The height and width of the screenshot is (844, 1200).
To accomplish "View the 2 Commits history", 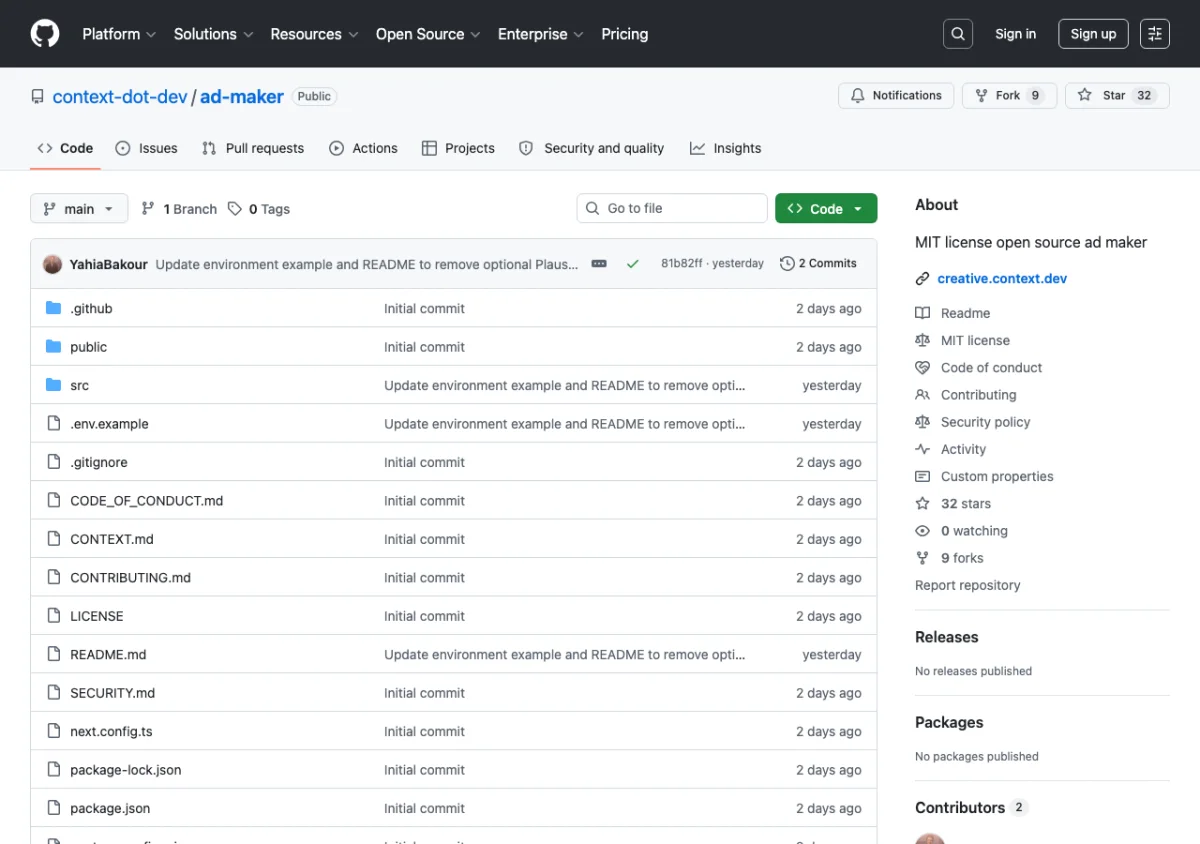I will [818, 264].
